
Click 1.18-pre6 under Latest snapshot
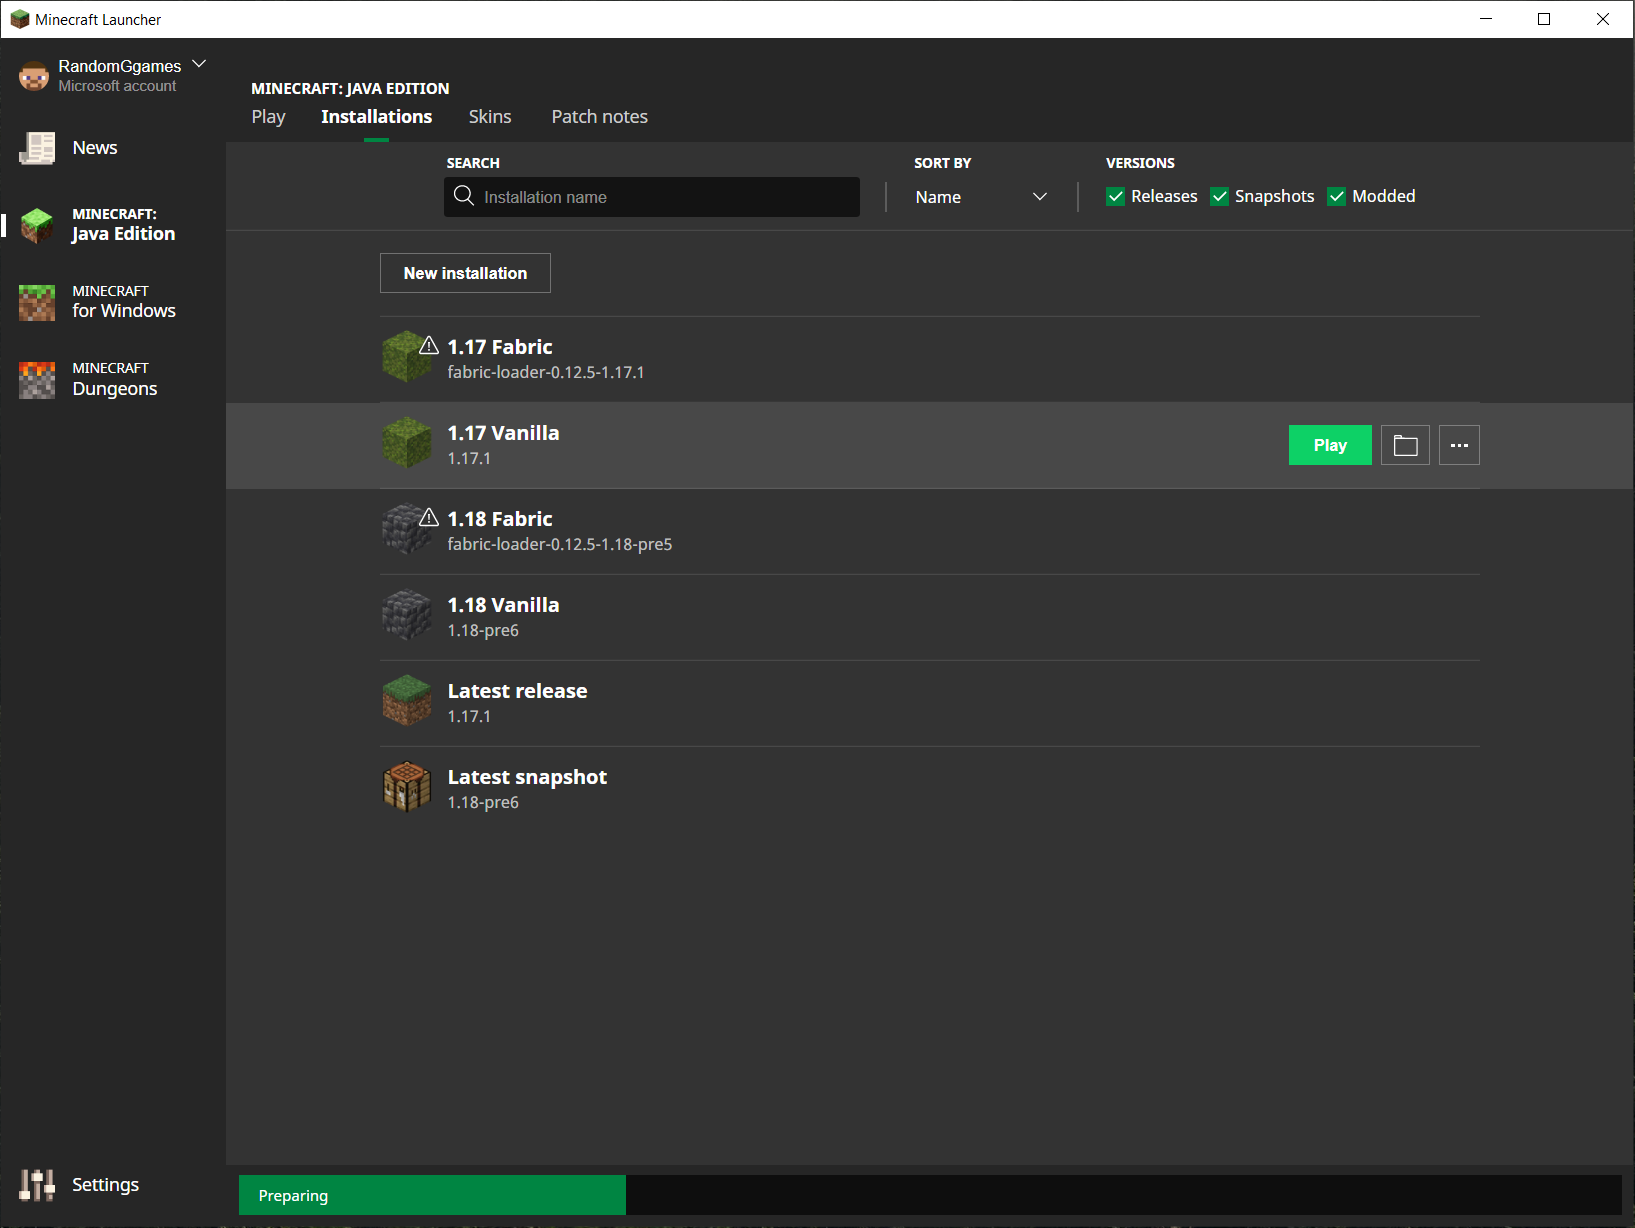483,802
